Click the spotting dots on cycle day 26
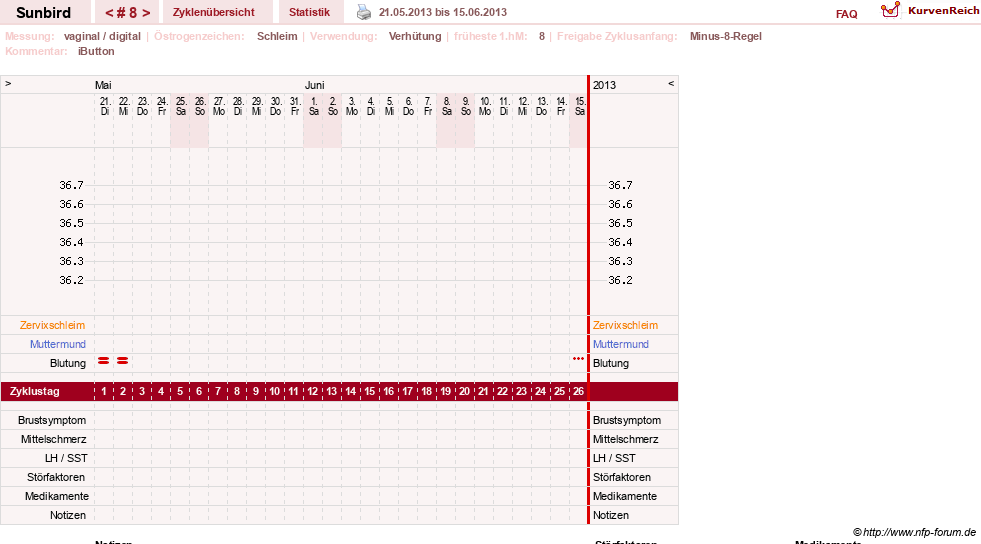 [578, 359]
